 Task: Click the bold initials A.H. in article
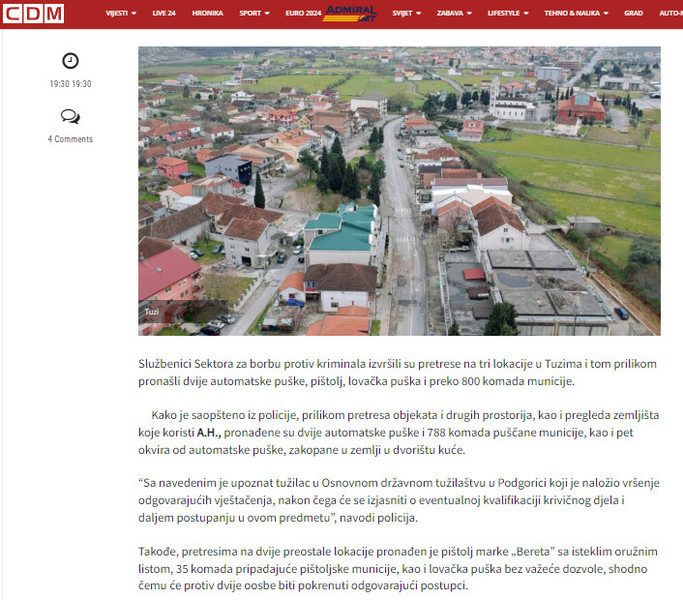point(209,433)
